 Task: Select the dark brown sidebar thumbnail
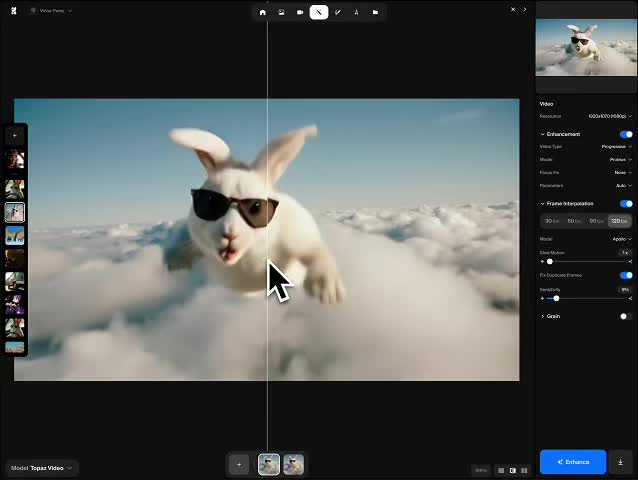pos(15,259)
